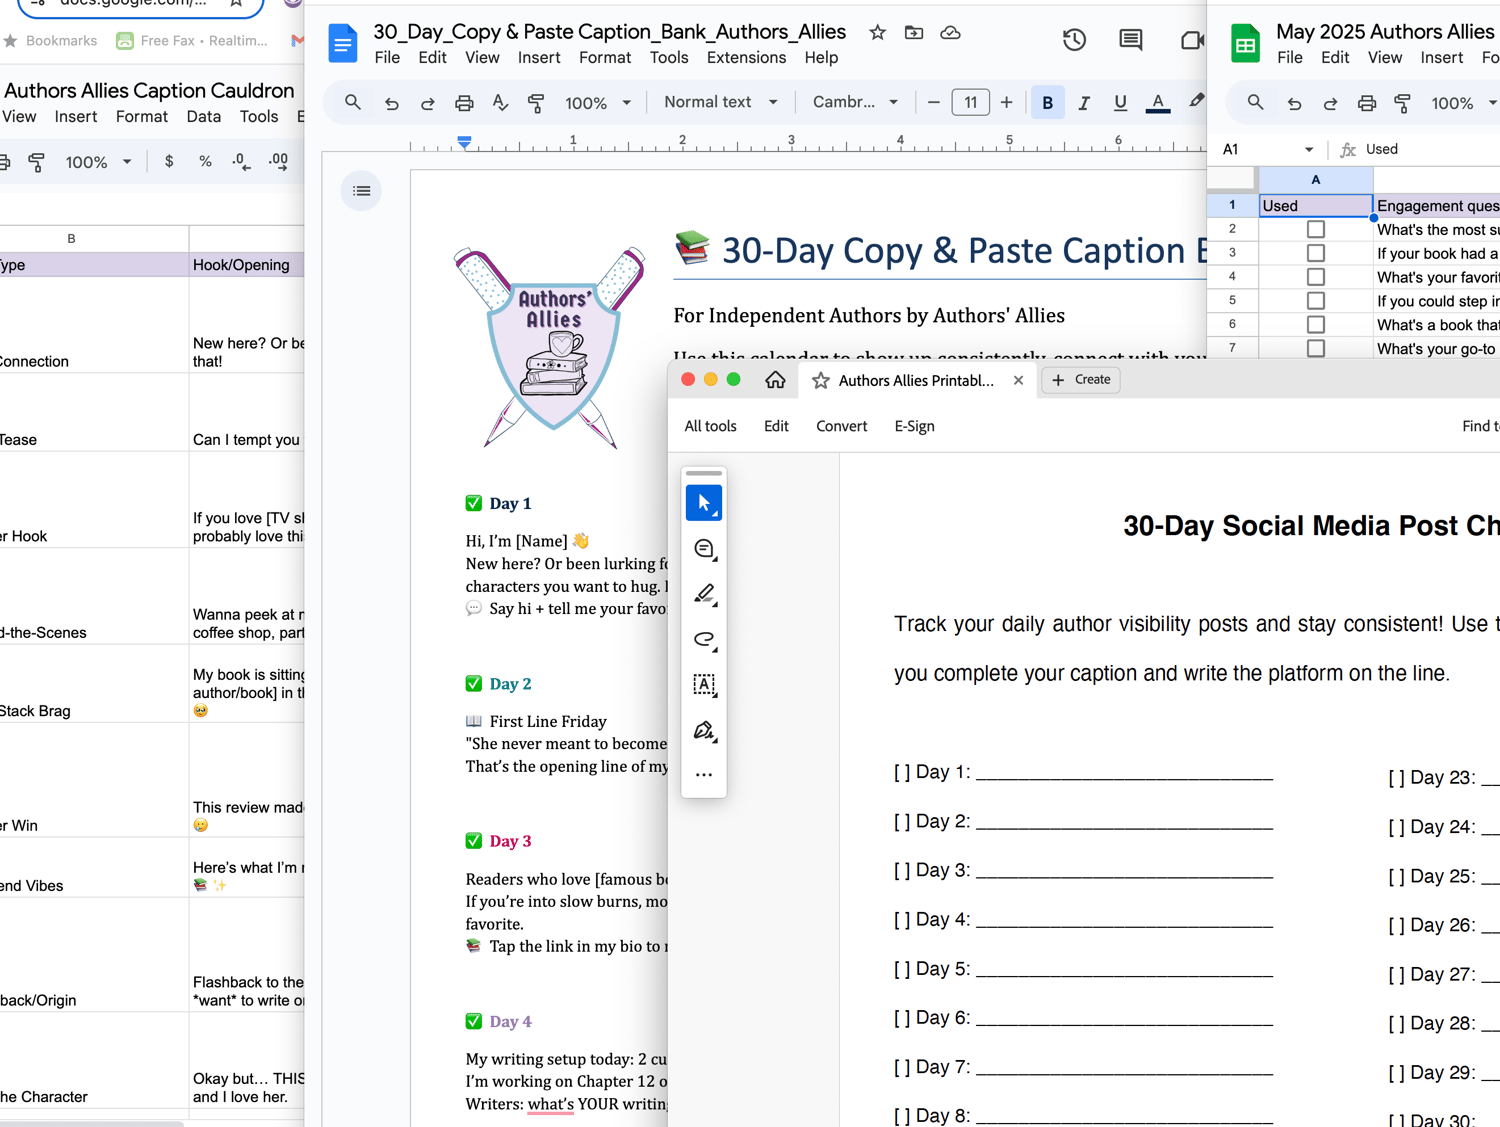The width and height of the screenshot is (1500, 1127).
Task: Open the Tools menu in Docs
Action: coord(669,58)
